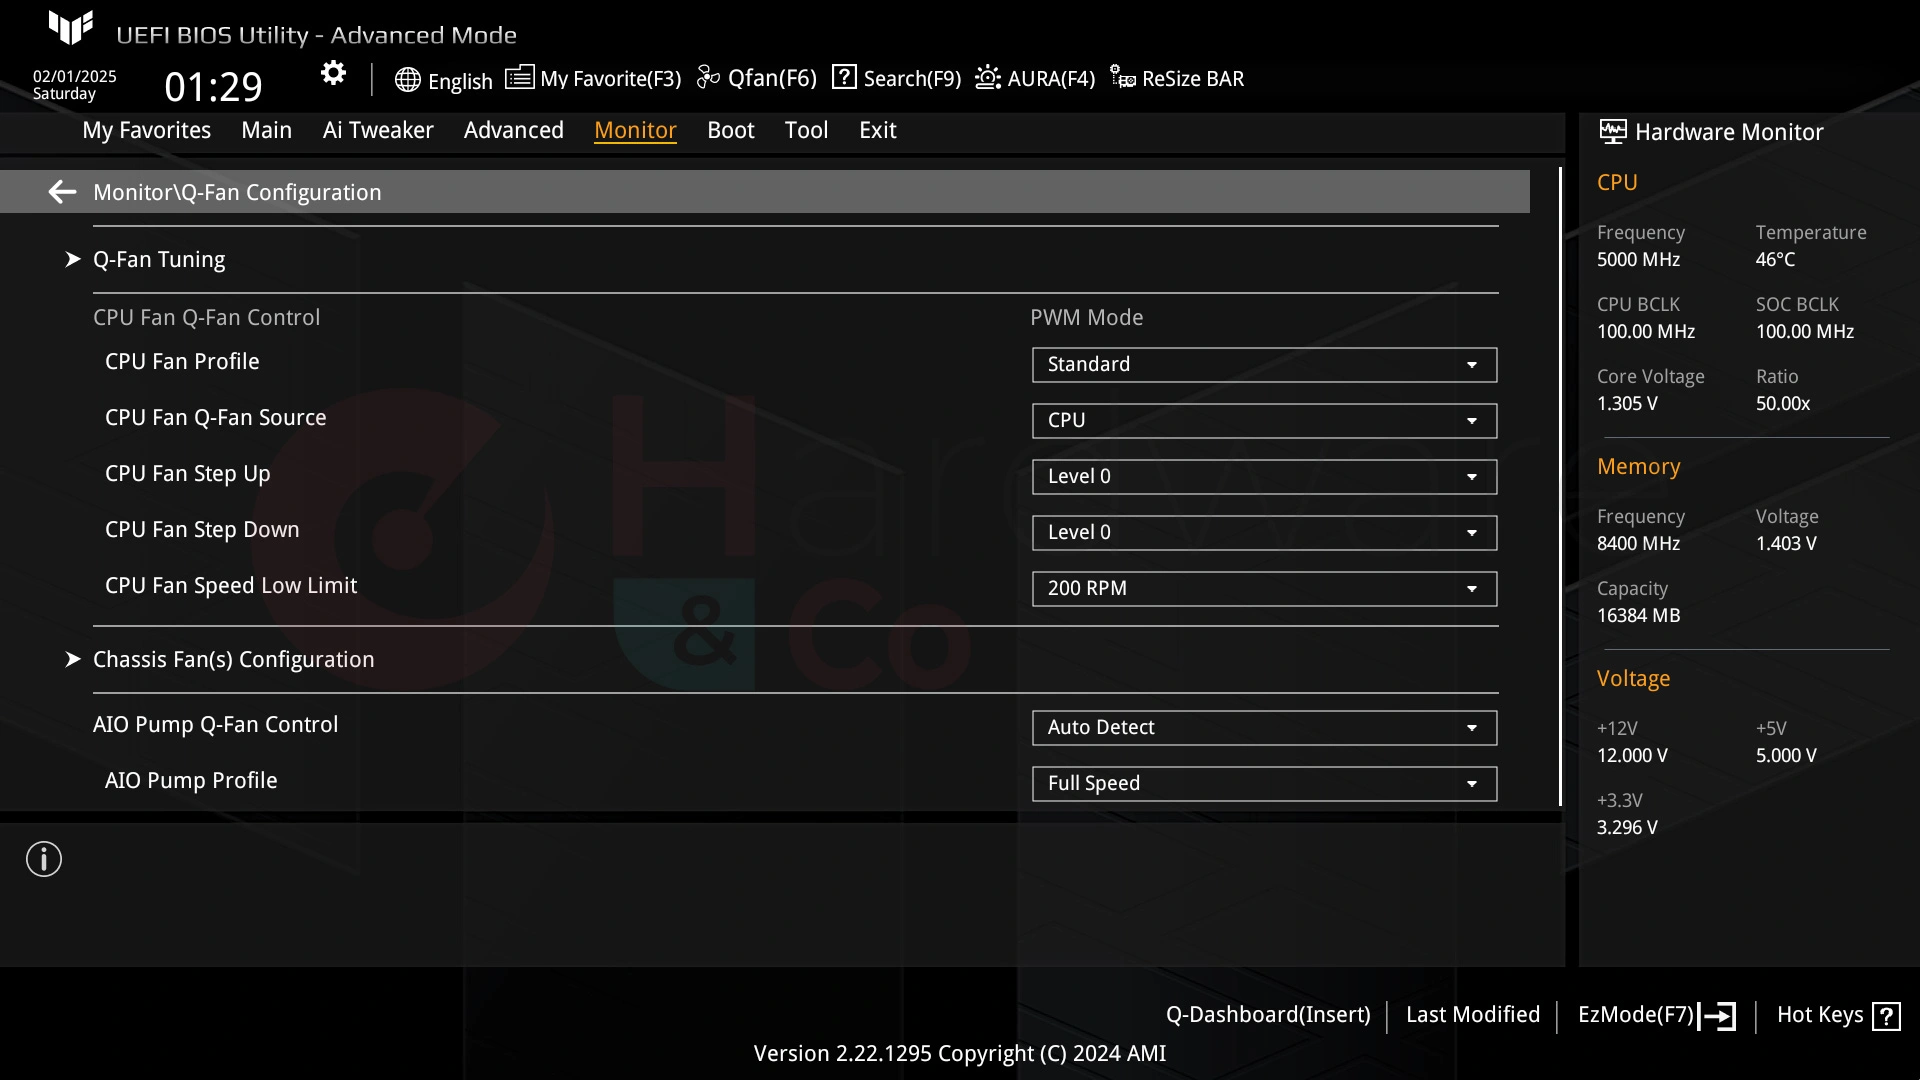Open the AIO Pump Q-Fan Control dropdown
This screenshot has width=1920, height=1080.
coord(1264,728)
